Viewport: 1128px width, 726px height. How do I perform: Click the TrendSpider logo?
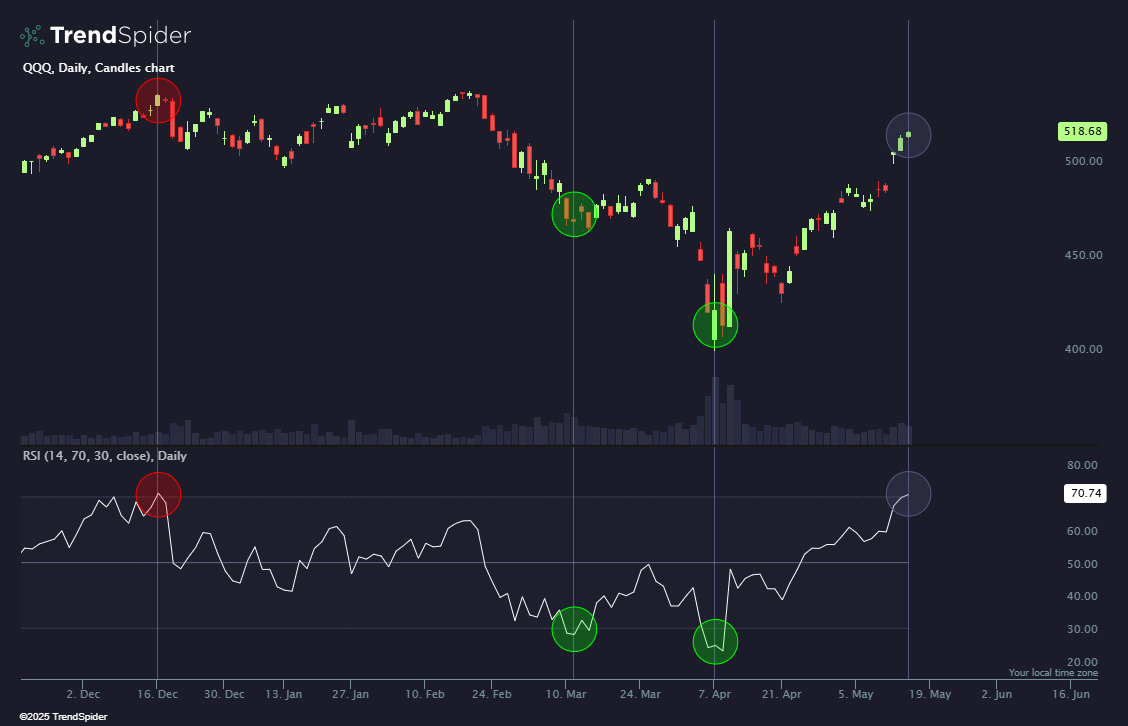pyautogui.click(x=105, y=35)
